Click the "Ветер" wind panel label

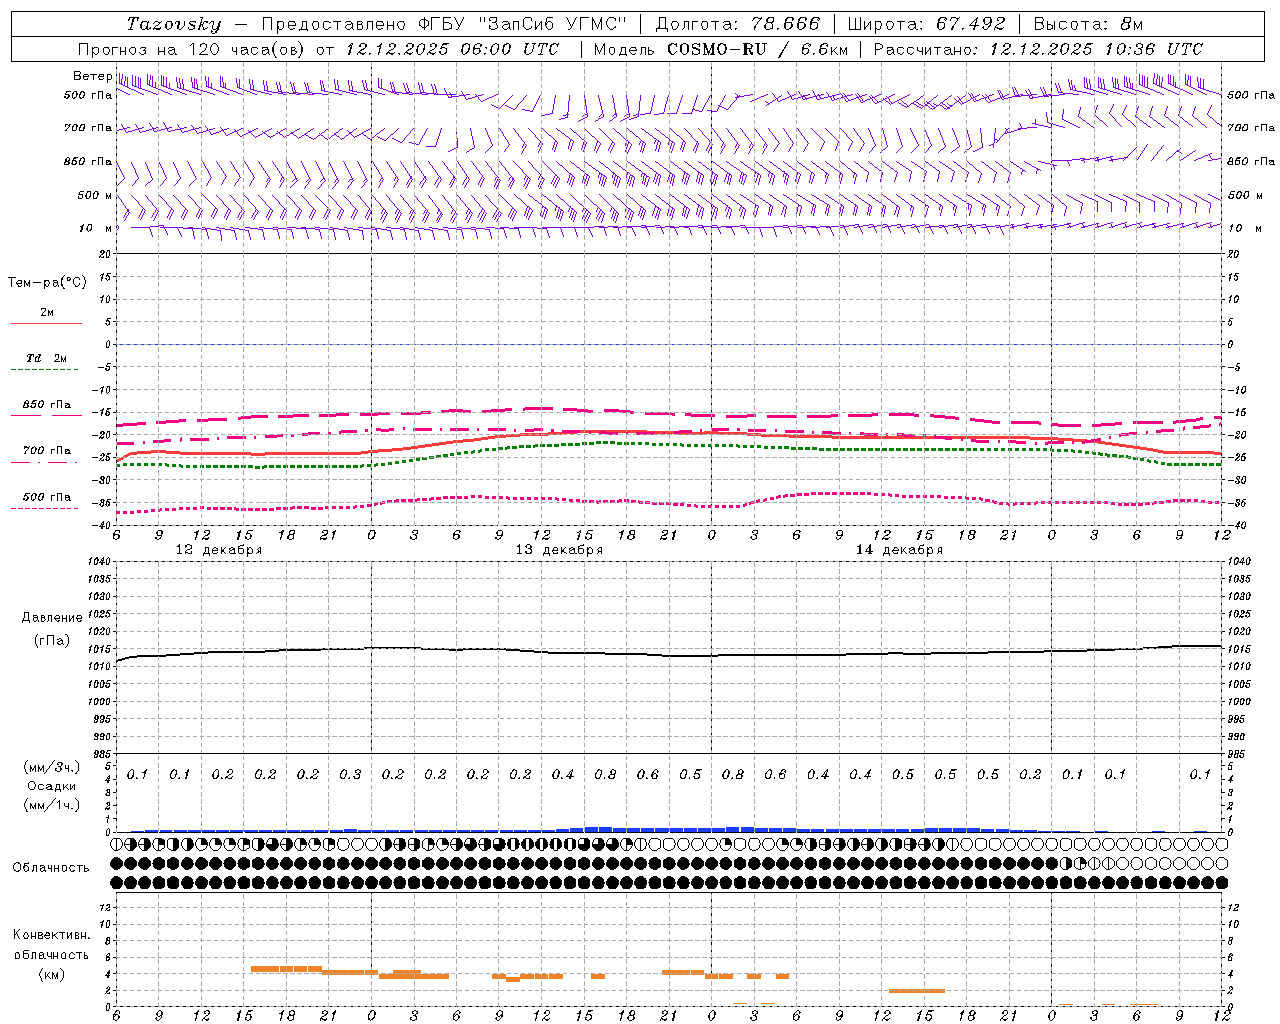[92, 76]
